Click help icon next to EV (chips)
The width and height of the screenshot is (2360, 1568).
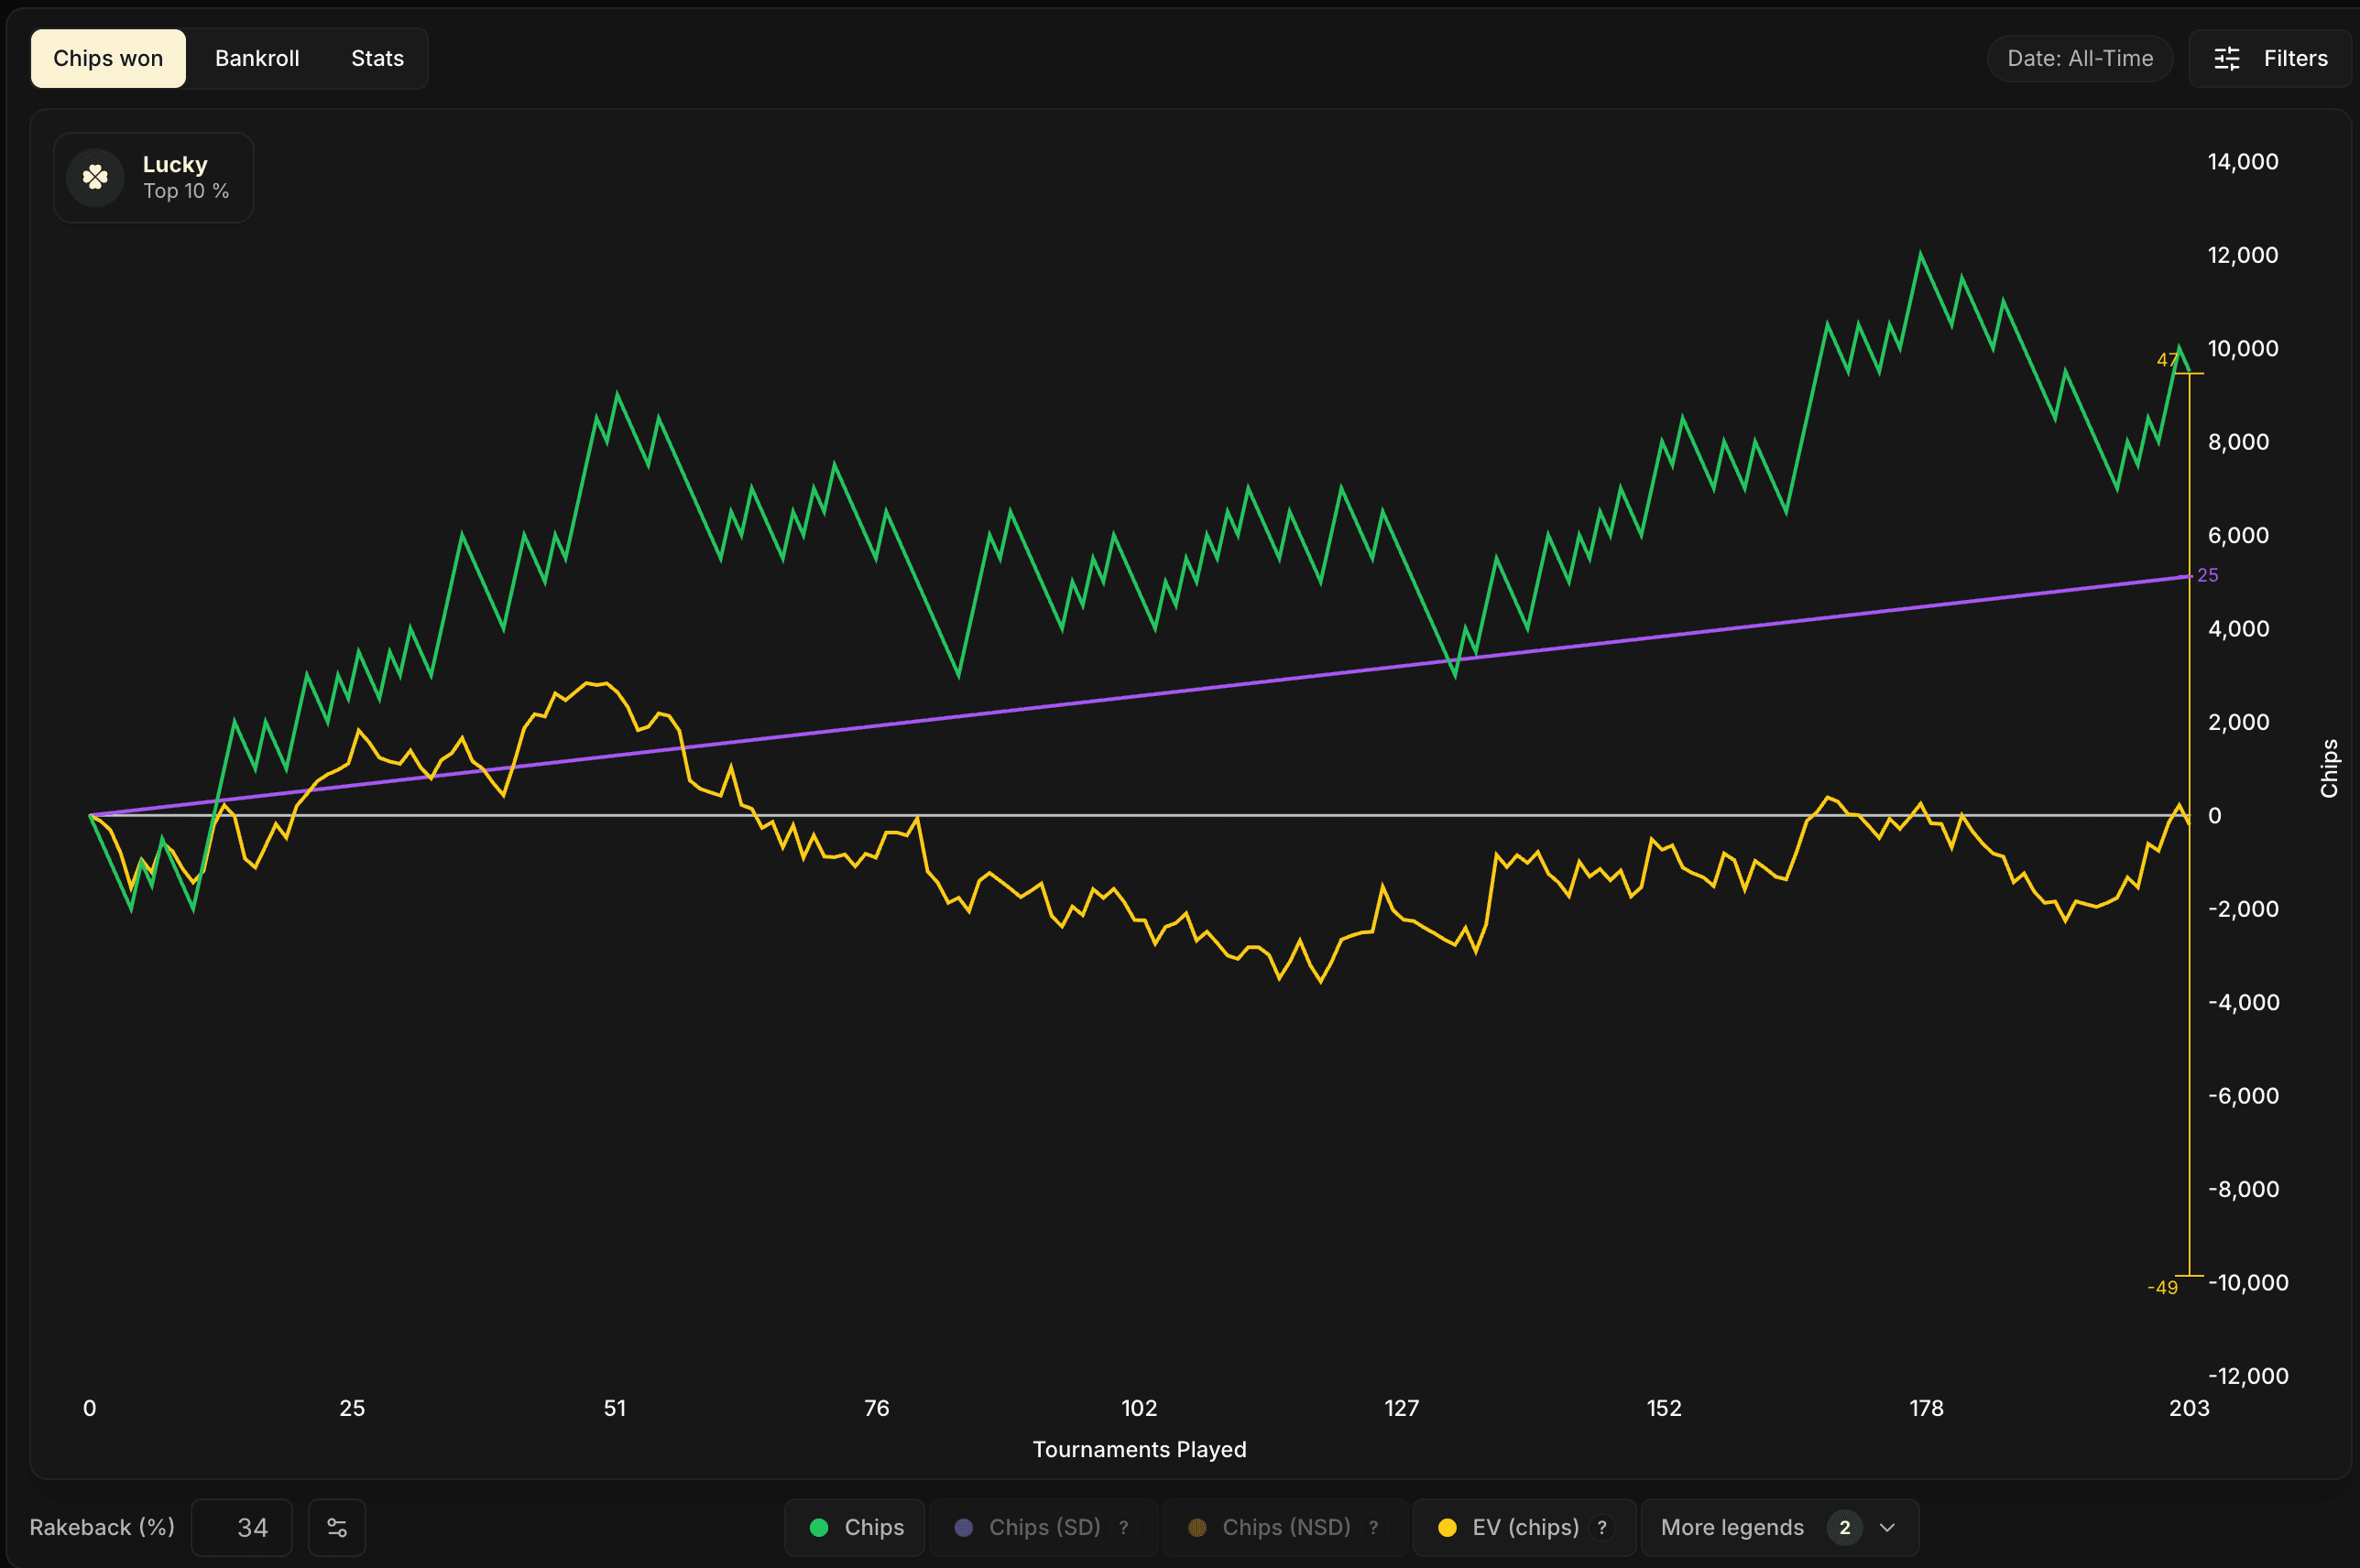click(x=1602, y=1527)
